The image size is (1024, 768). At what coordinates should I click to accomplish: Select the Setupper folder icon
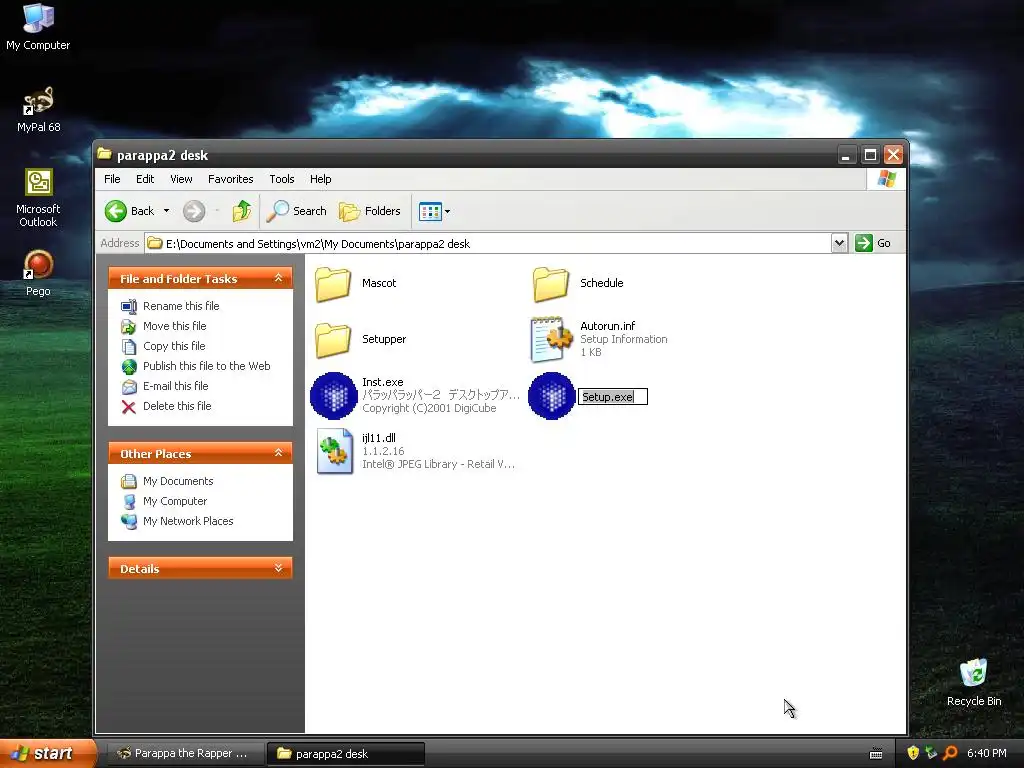pyautogui.click(x=333, y=340)
